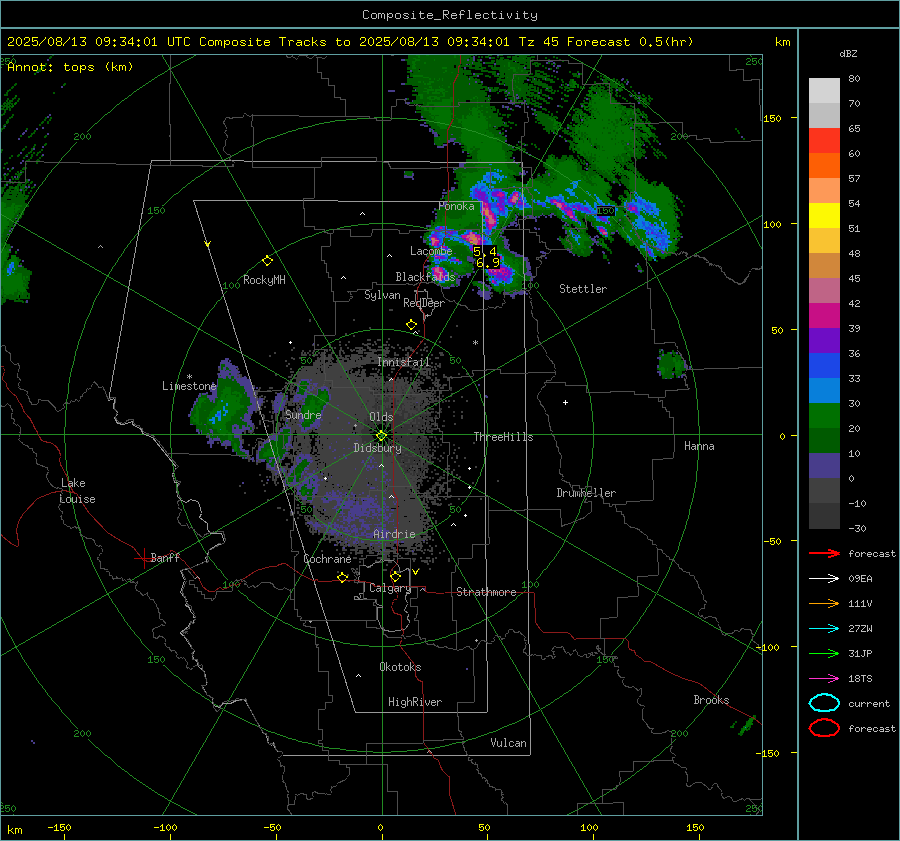This screenshot has width=900, height=841.
Task: Click the radar center marker above Didsbury
Action: [382, 435]
